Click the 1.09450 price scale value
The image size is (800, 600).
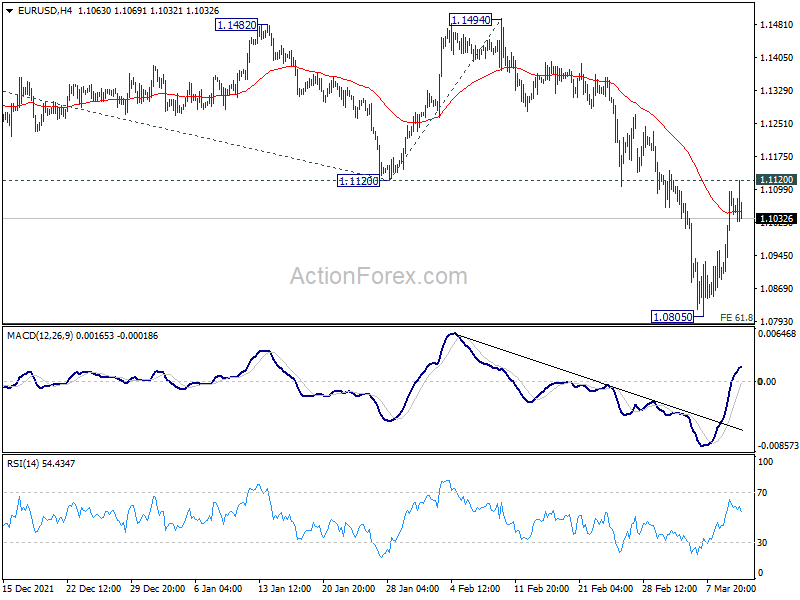(777, 256)
